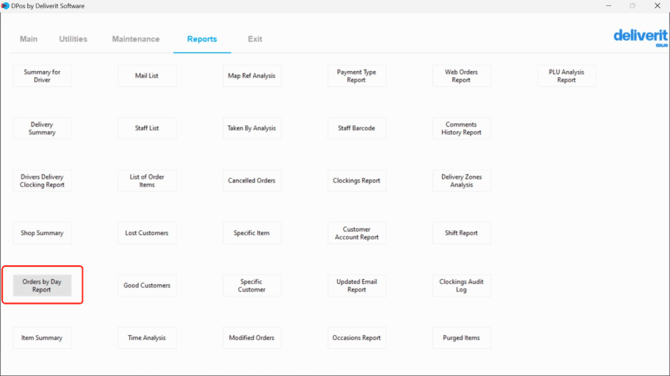Open Clockings Audit Log
The height and width of the screenshot is (376, 670).
(461, 285)
